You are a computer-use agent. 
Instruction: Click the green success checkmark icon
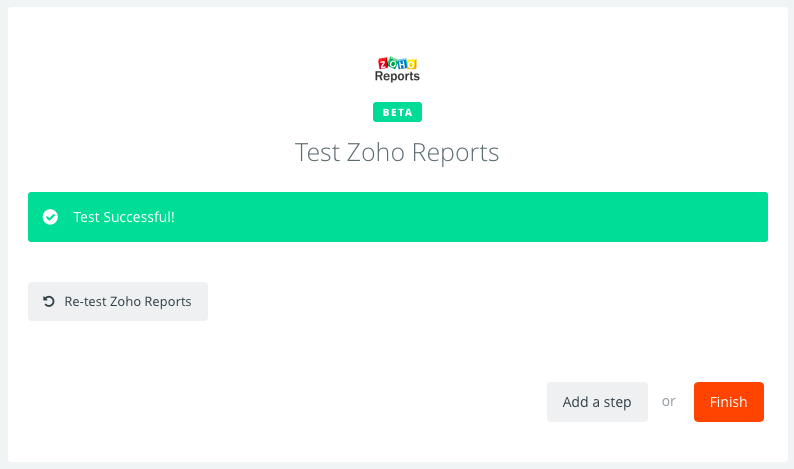point(50,217)
